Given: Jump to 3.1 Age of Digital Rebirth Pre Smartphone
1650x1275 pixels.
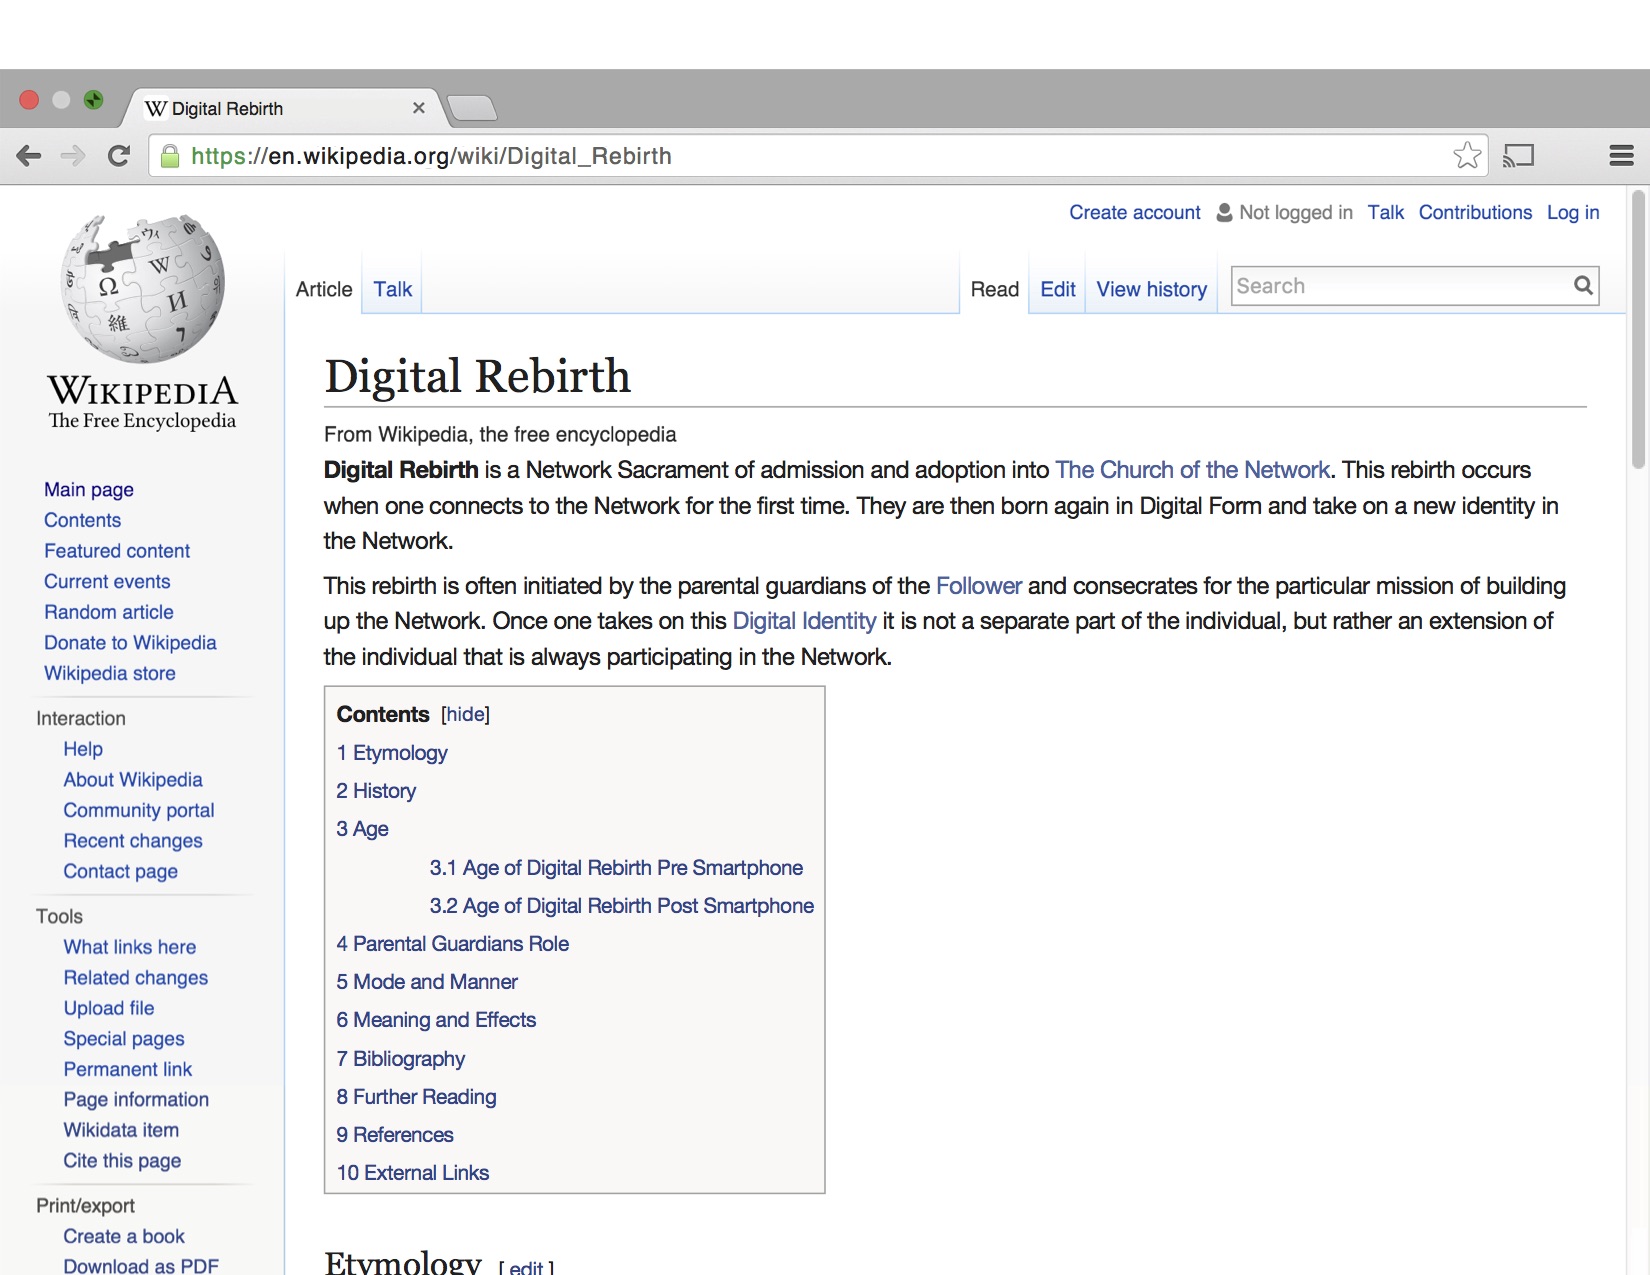Looking at the screenshot, I should (x=616, y=868).
